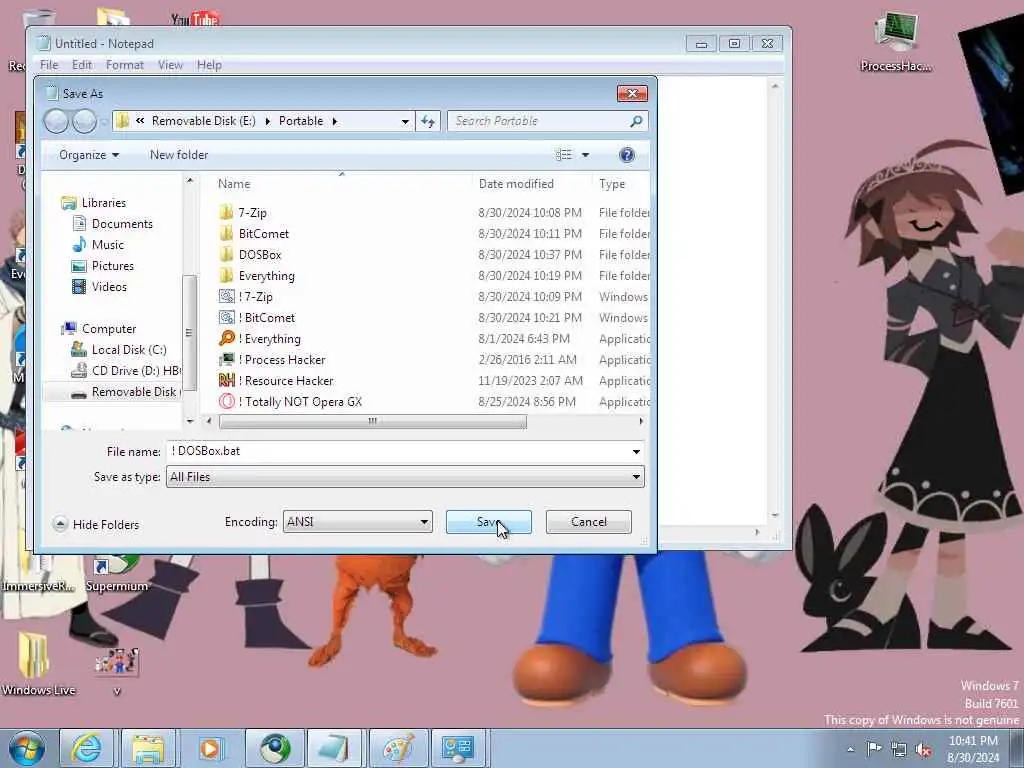Open the Organize dropdown menu
The width and height of the screenshot is (1024, 768).
tap(89, 155)
